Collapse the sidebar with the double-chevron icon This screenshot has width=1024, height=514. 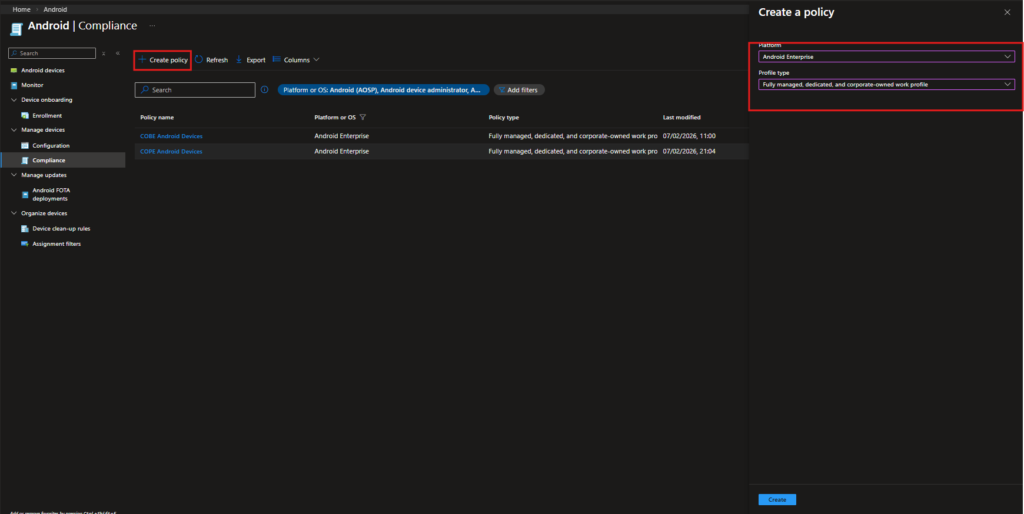coord(117,53)
